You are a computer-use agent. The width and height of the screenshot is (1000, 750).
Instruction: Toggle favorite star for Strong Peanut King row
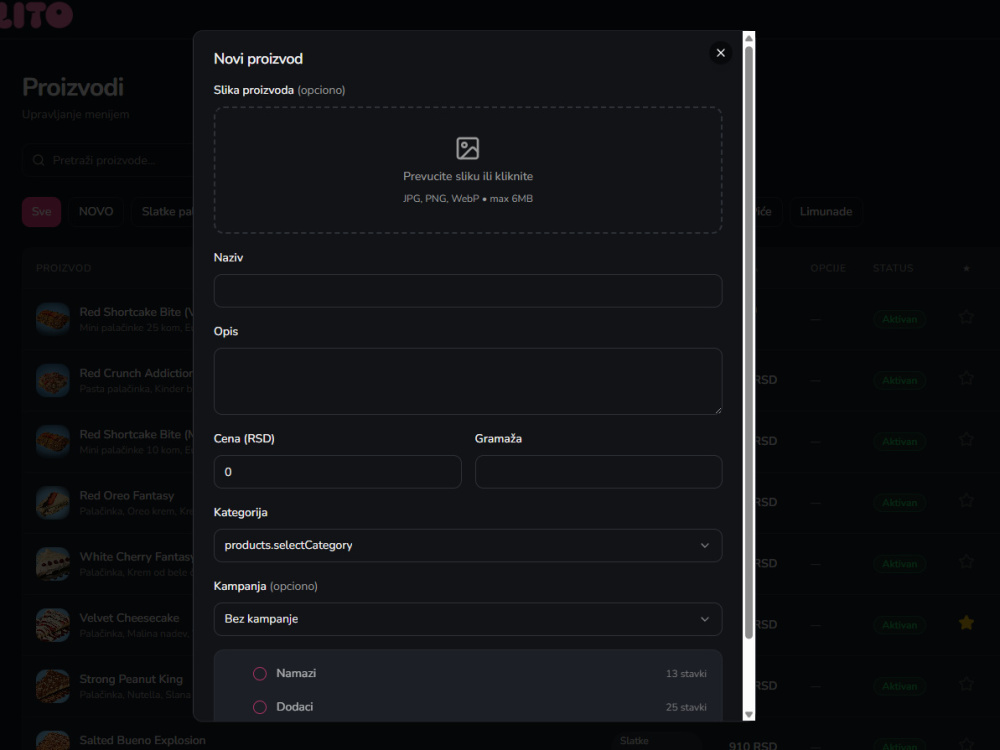[x=966, y=684]
